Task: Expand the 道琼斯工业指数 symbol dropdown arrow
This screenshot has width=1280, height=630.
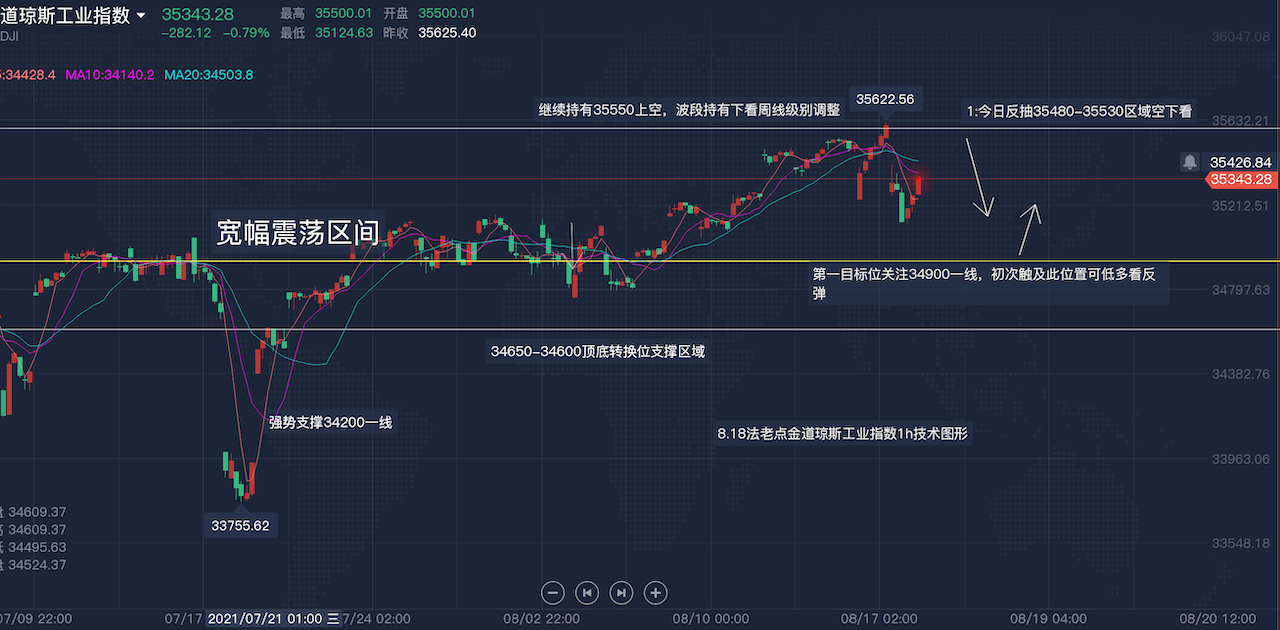Action: 141,16
